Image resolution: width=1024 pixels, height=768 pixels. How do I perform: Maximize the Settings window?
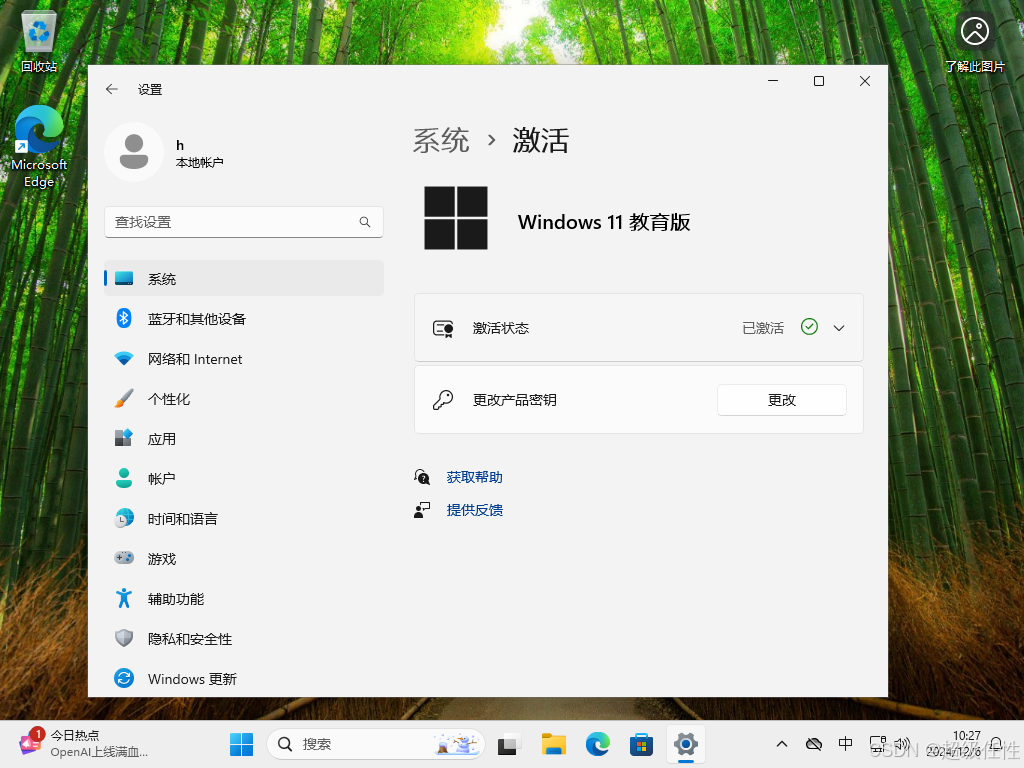click(x=819, y=81)
